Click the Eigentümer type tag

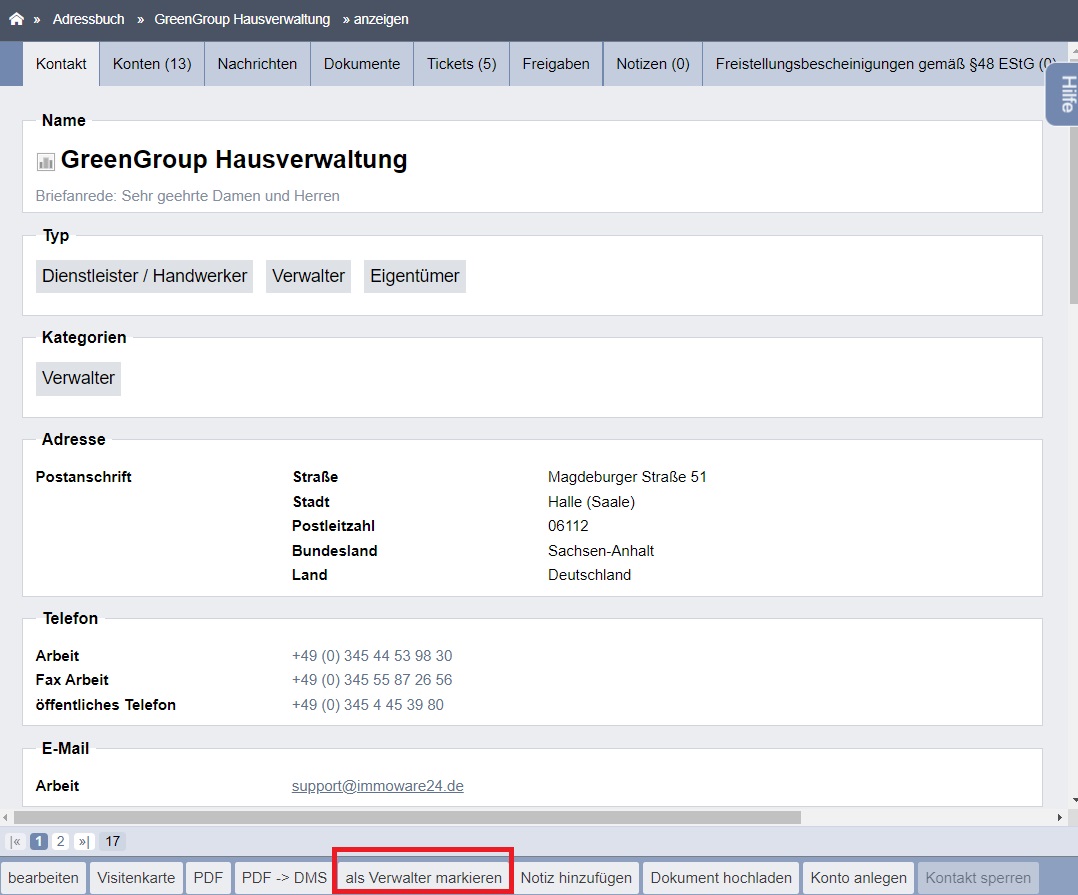[x=415, y=276]
